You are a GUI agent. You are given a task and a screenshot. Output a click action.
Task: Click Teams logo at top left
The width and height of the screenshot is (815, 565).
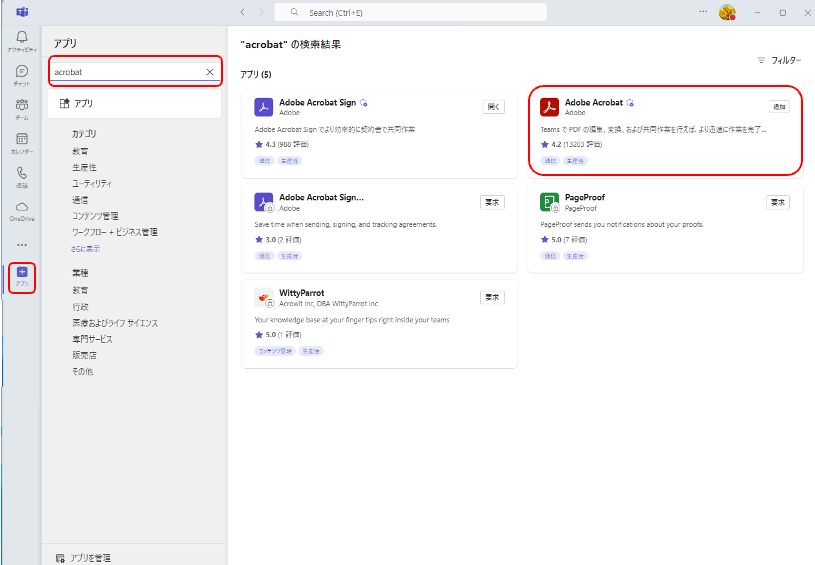(22, 12)
